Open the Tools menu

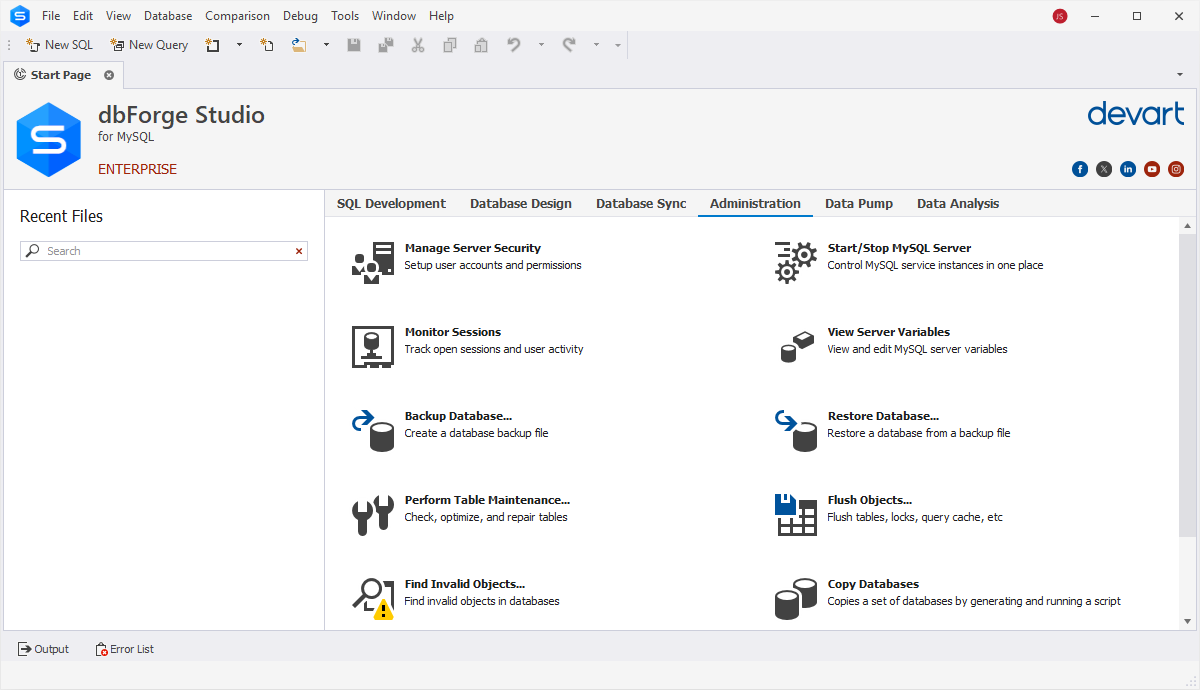coord(345,16)
